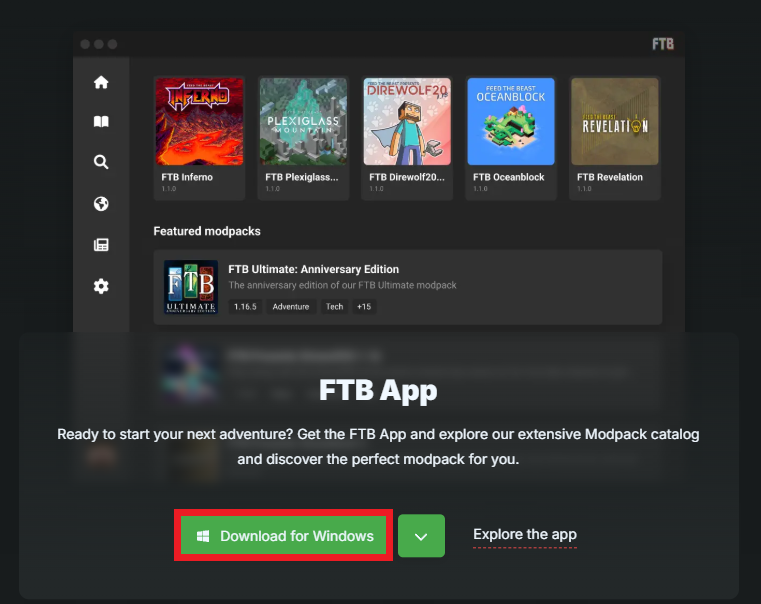The image size is (761, 604).
Task: Go to the Home icon in sidebar
Action: click(101, 82)
